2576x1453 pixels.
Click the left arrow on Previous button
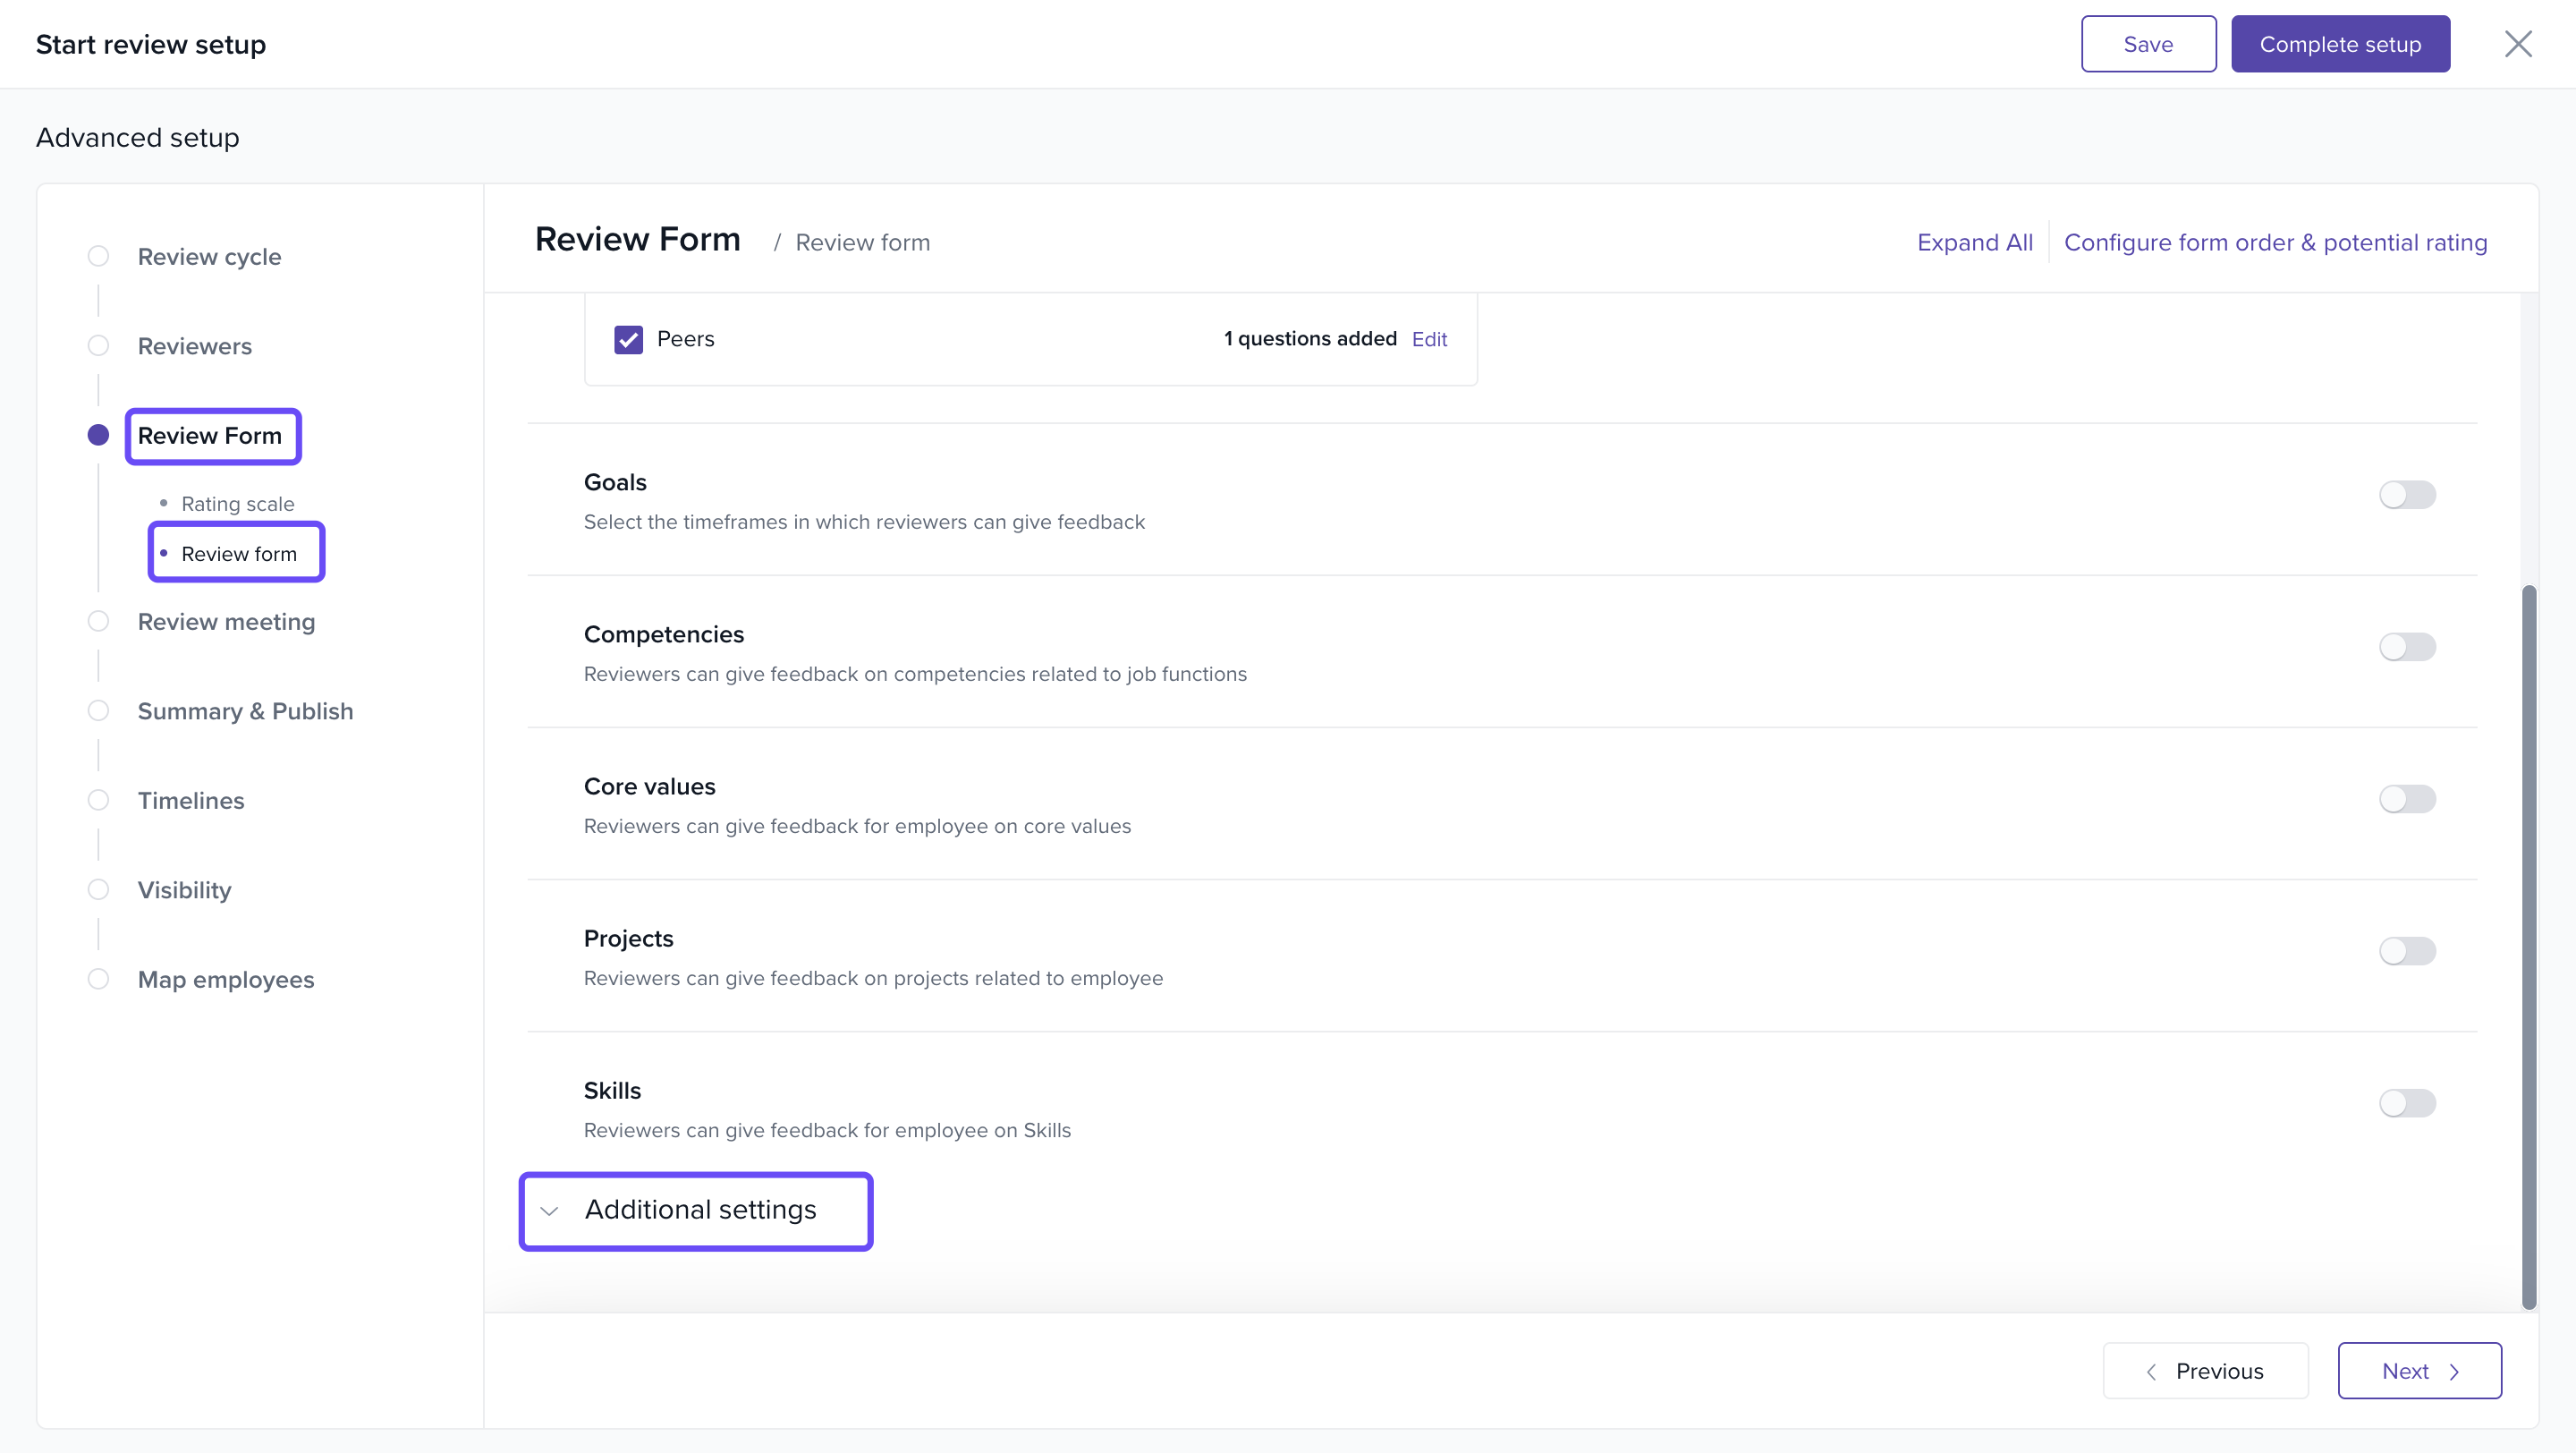[2151, 1371]
